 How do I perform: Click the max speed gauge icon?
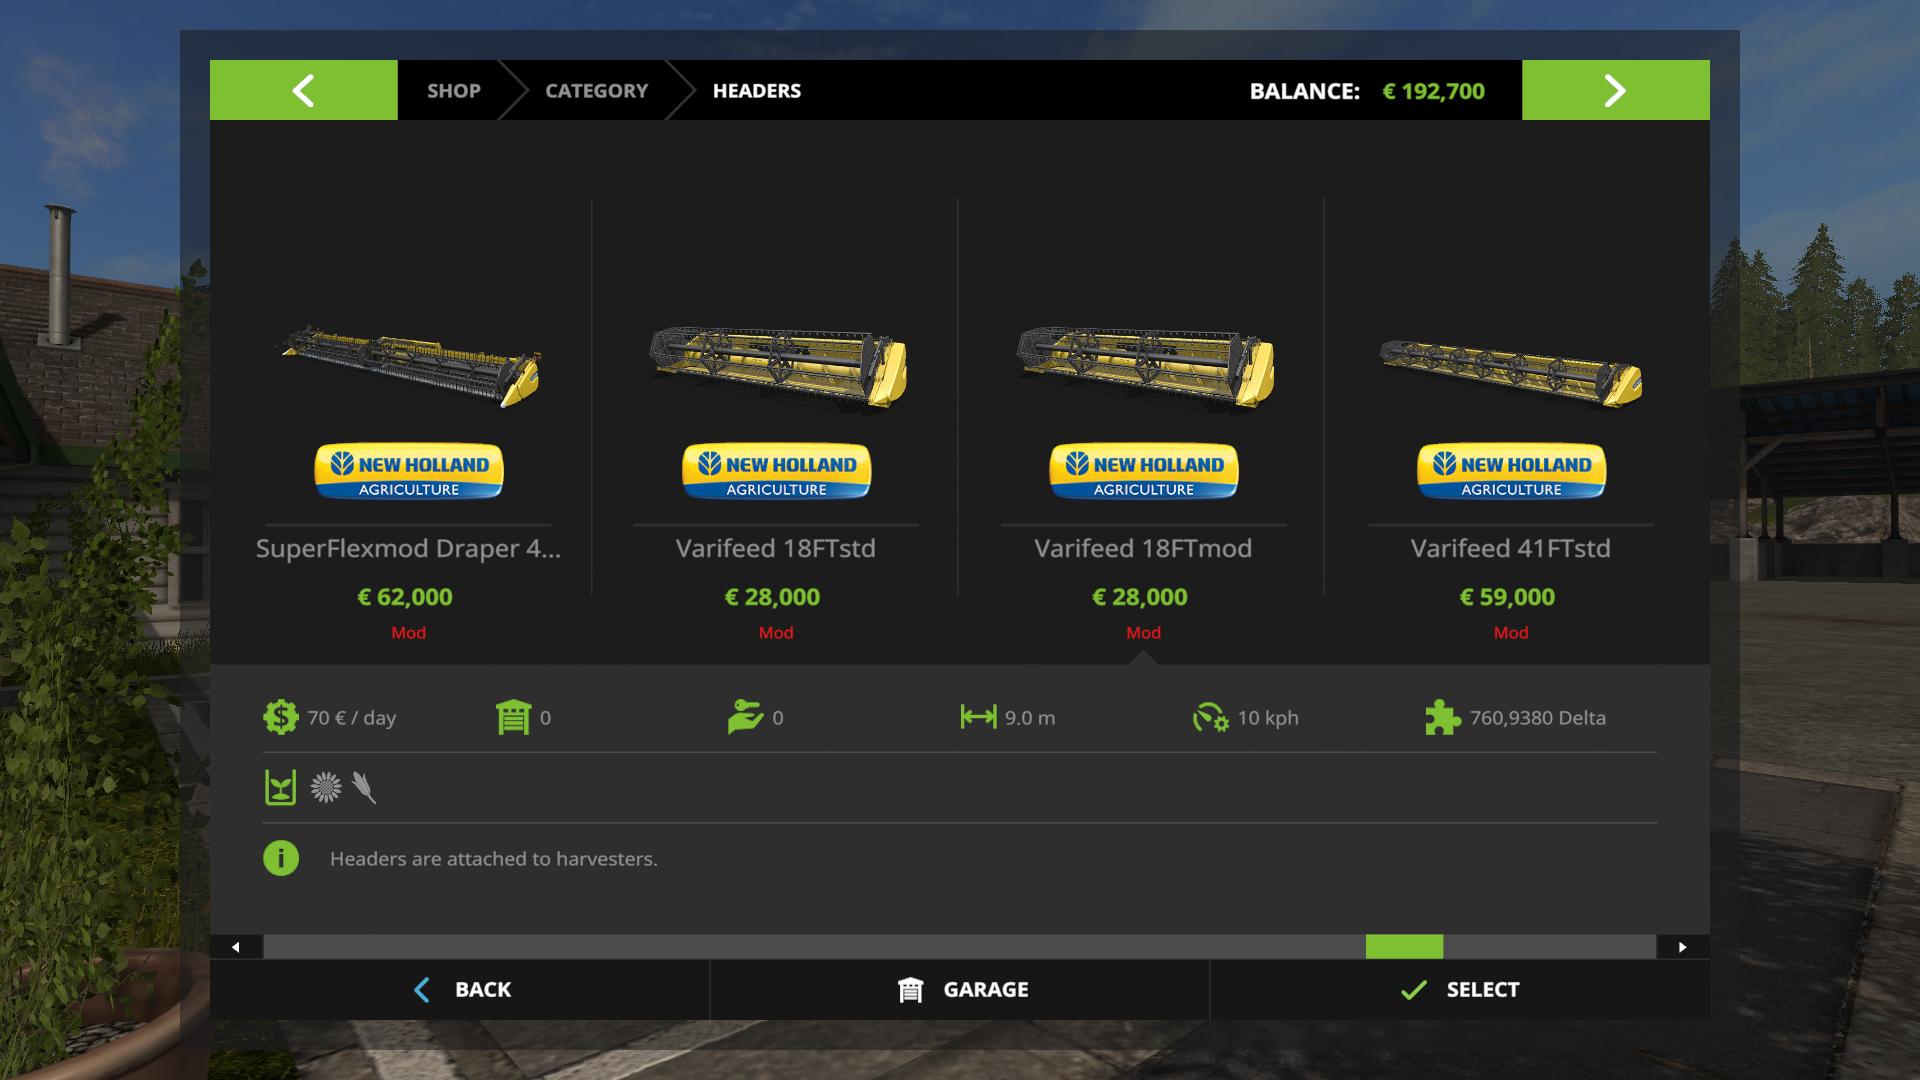[1210, 717]
